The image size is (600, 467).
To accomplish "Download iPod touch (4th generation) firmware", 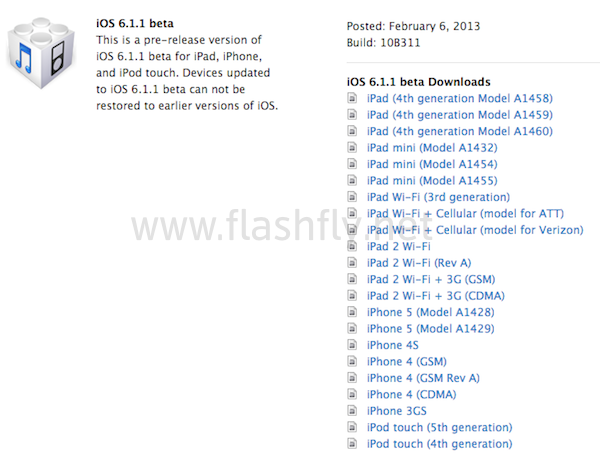I will point(439,444).
